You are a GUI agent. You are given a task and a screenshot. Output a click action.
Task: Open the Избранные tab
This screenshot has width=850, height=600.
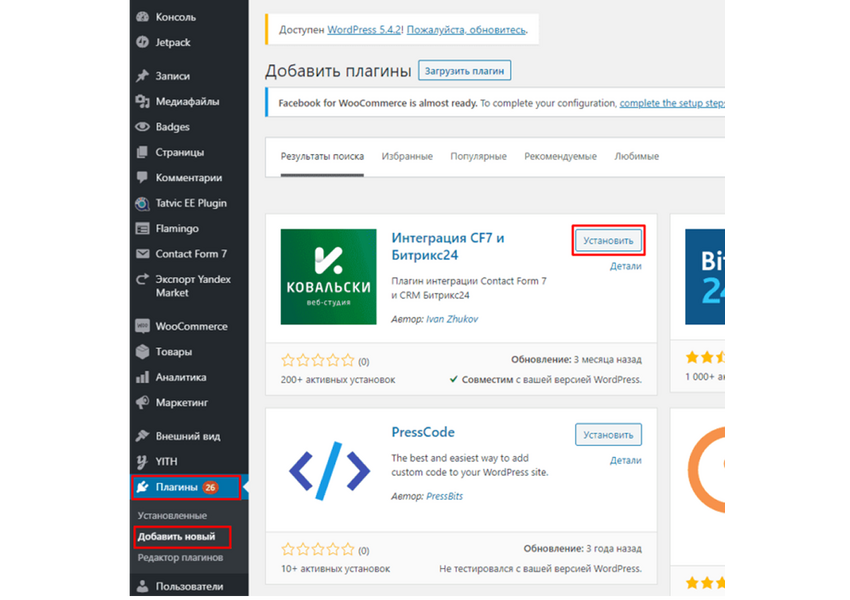point(406,157)
